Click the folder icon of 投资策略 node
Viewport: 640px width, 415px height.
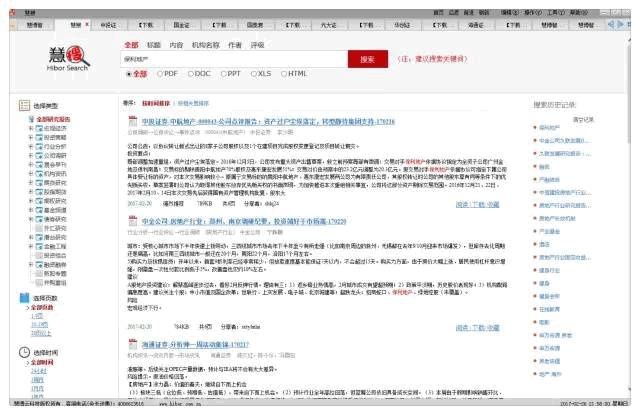click(39, 137)
